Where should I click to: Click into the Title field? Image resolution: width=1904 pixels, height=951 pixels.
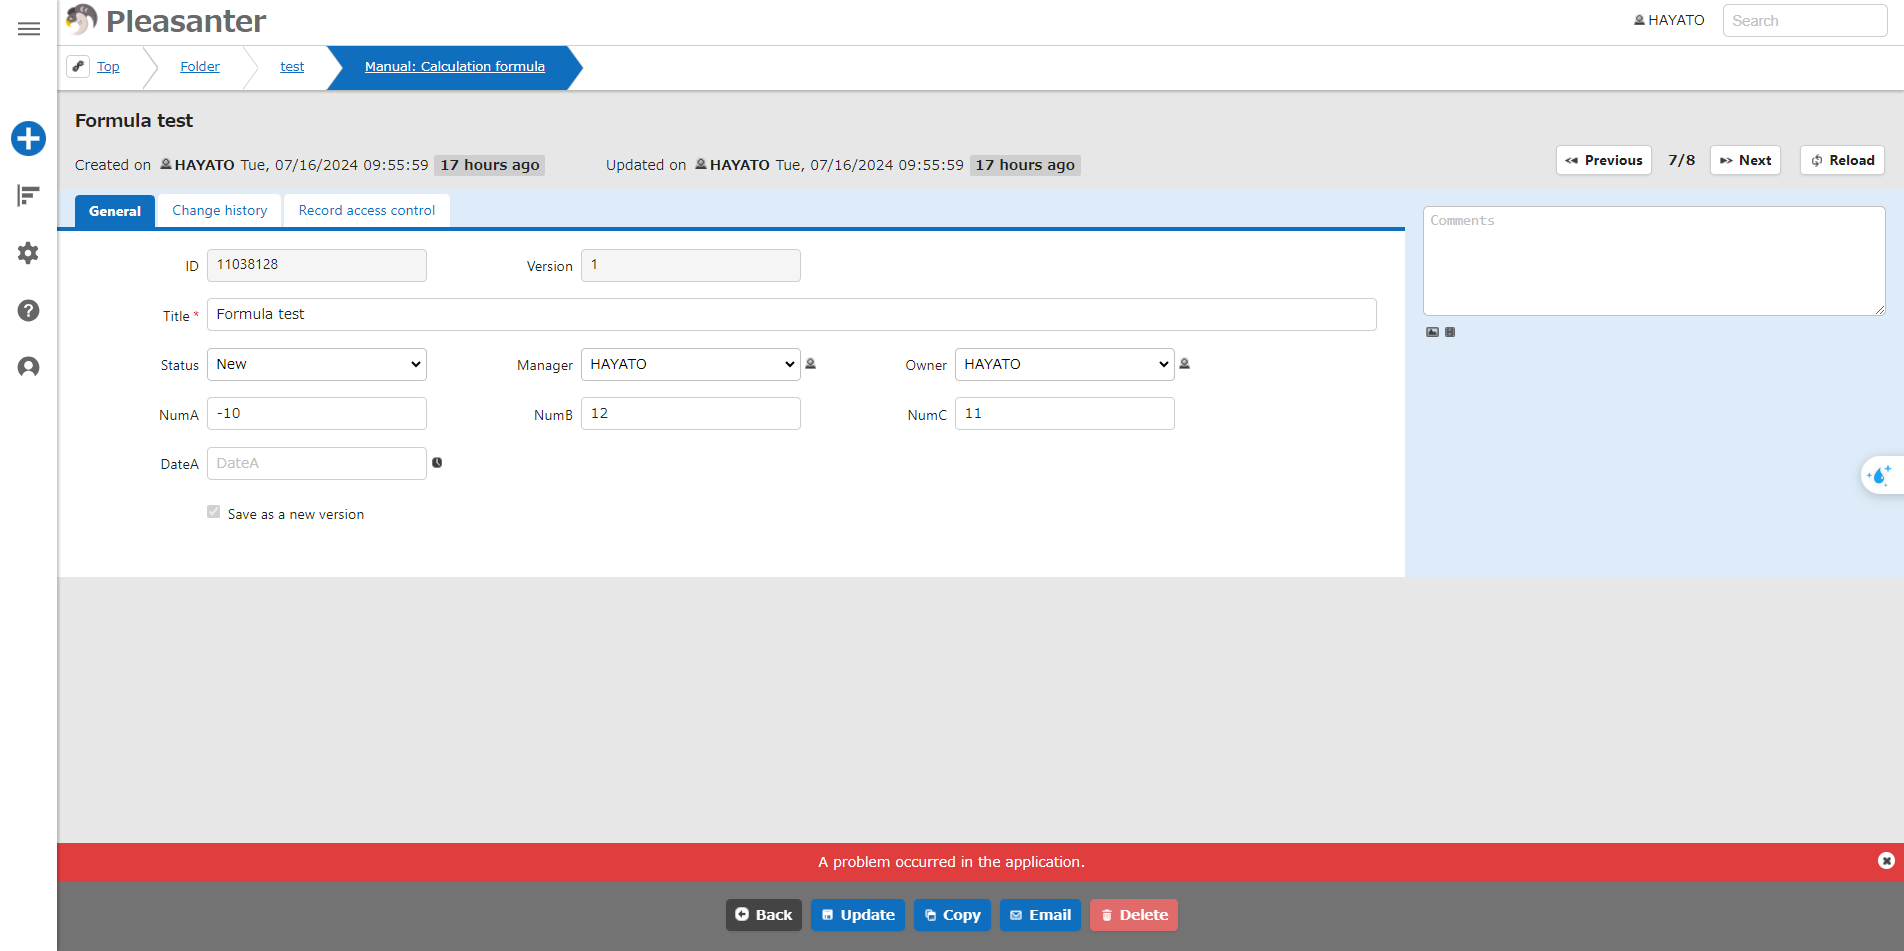point(792,314)
